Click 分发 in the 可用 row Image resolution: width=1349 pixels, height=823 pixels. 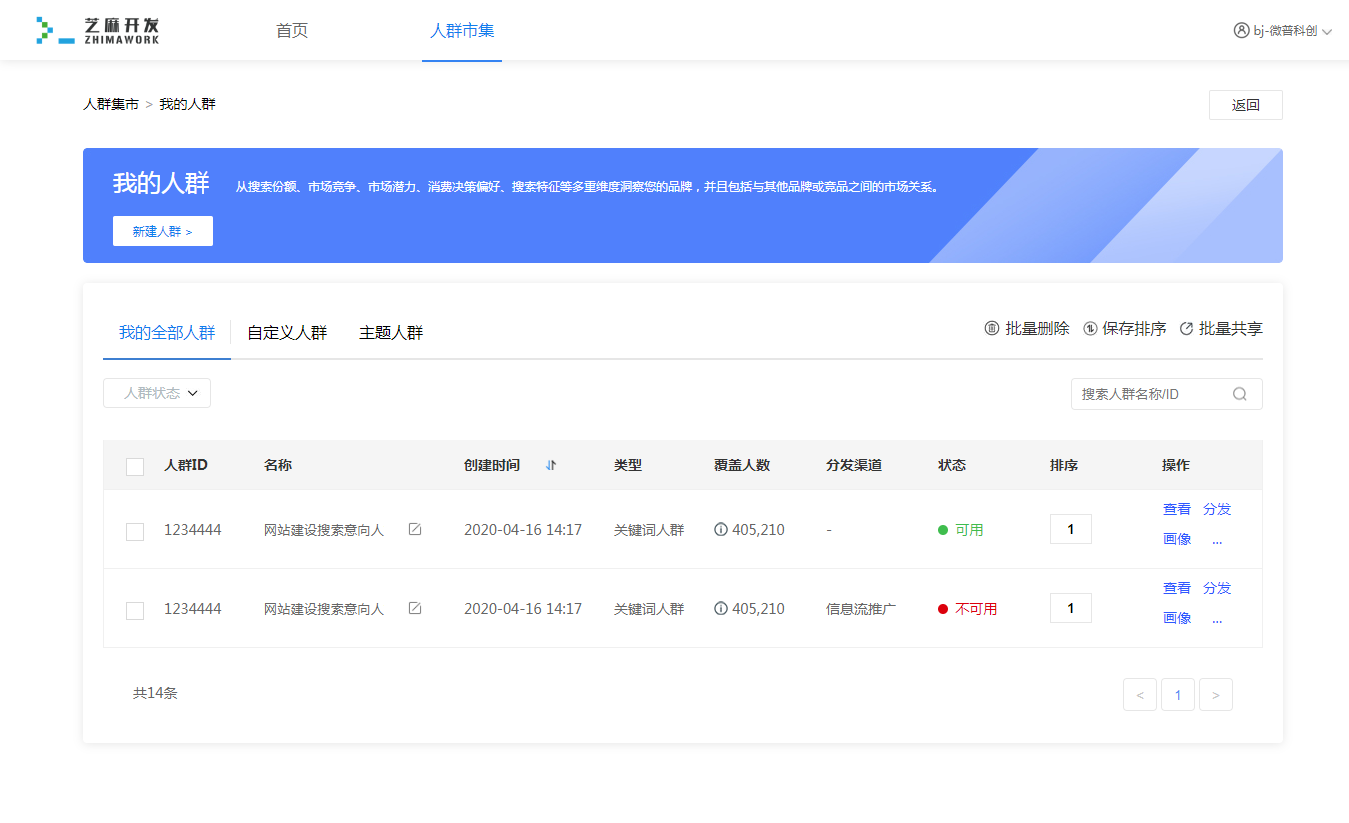(1217, 509)
